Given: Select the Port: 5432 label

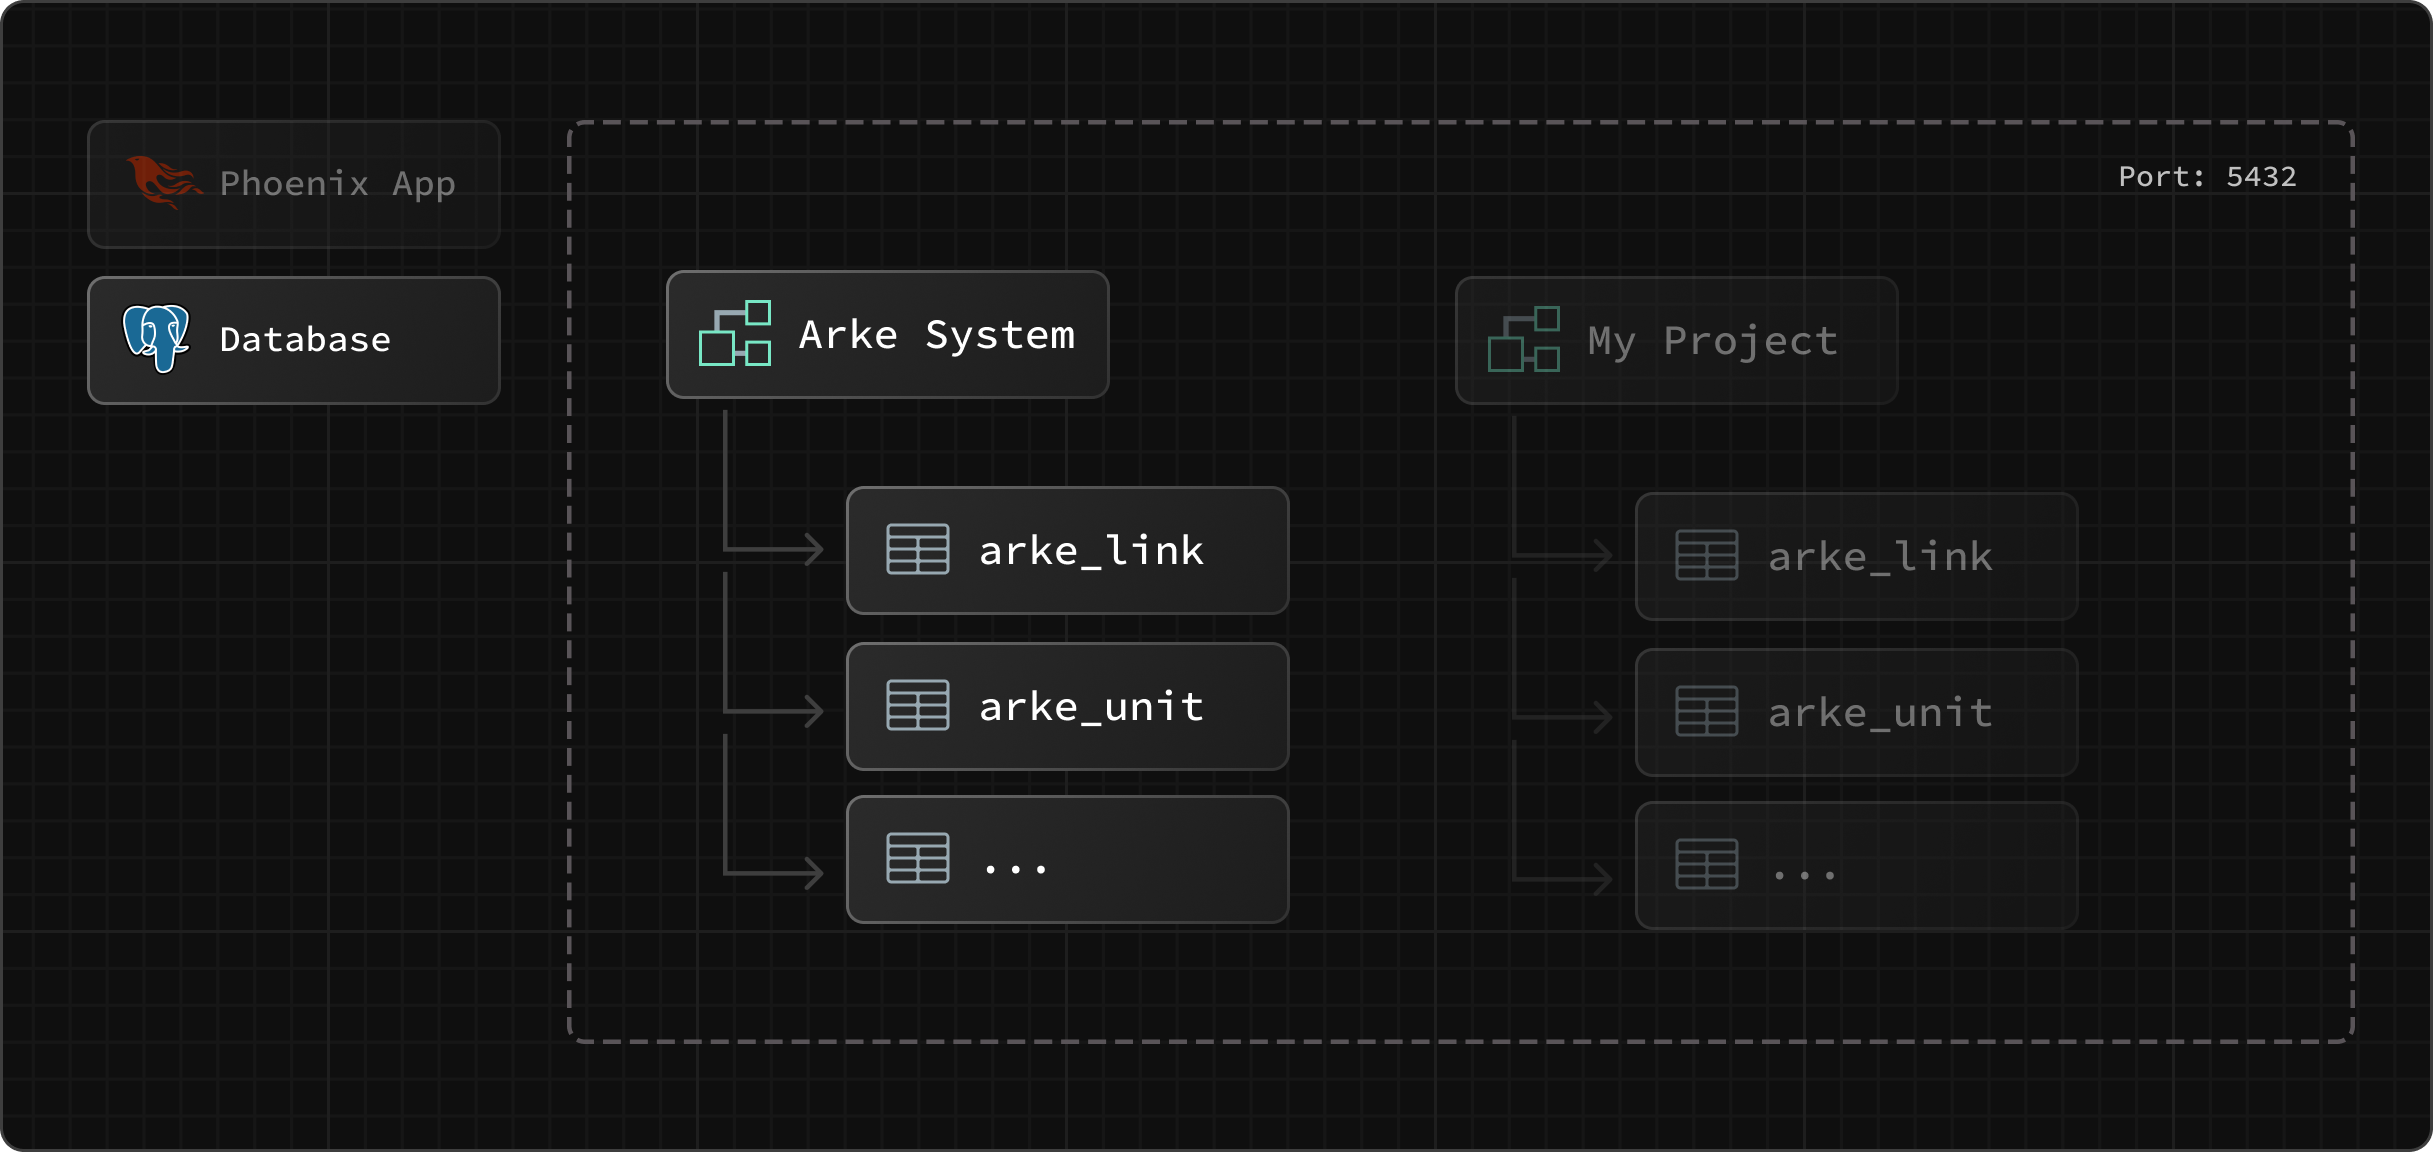Looking at the screenshot, I should pyautogui.click(x=2207, y=177).
